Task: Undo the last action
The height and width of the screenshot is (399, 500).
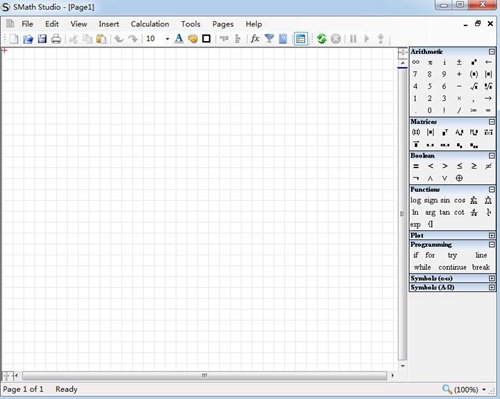Action: click(119, 39)
